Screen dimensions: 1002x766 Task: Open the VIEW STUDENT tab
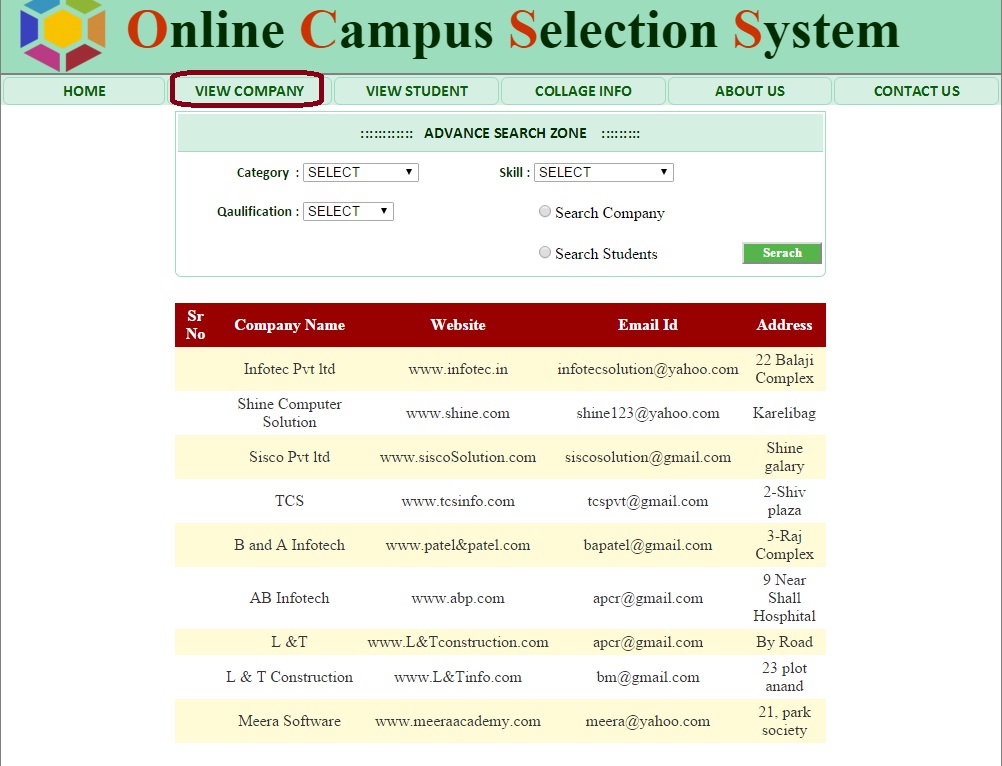[416, 91]
